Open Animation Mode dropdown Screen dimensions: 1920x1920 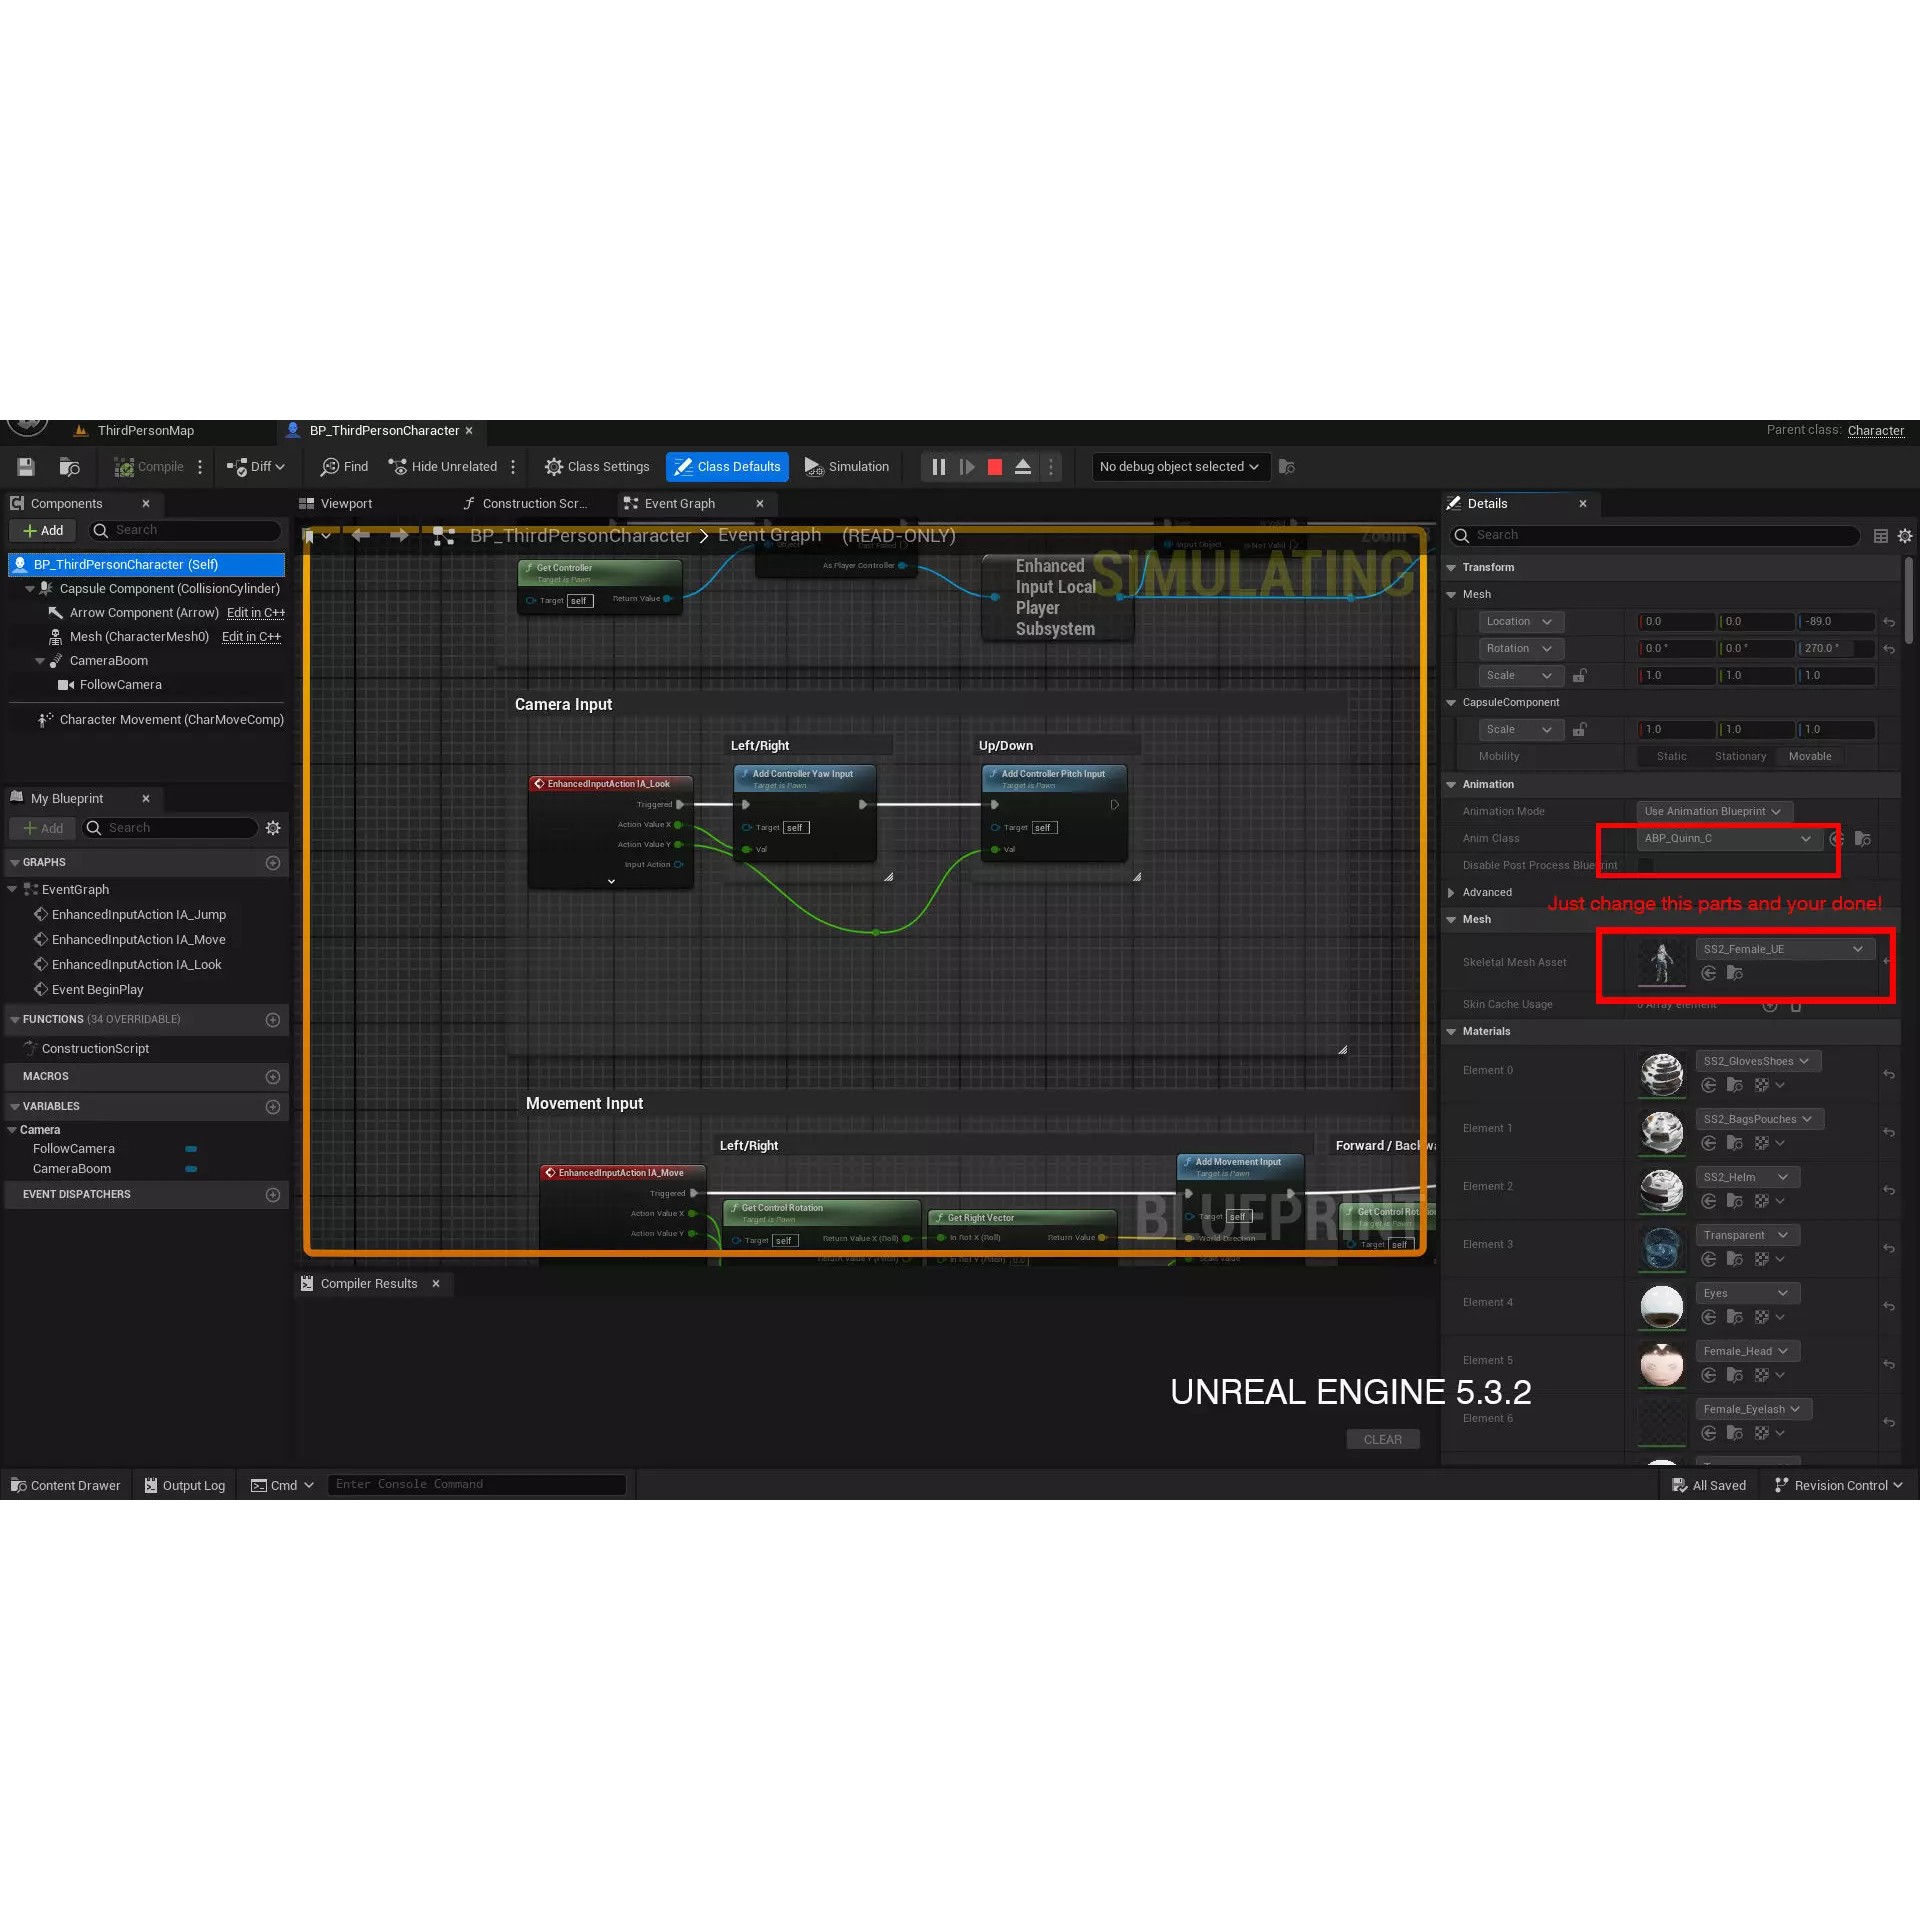(1714, 812)
